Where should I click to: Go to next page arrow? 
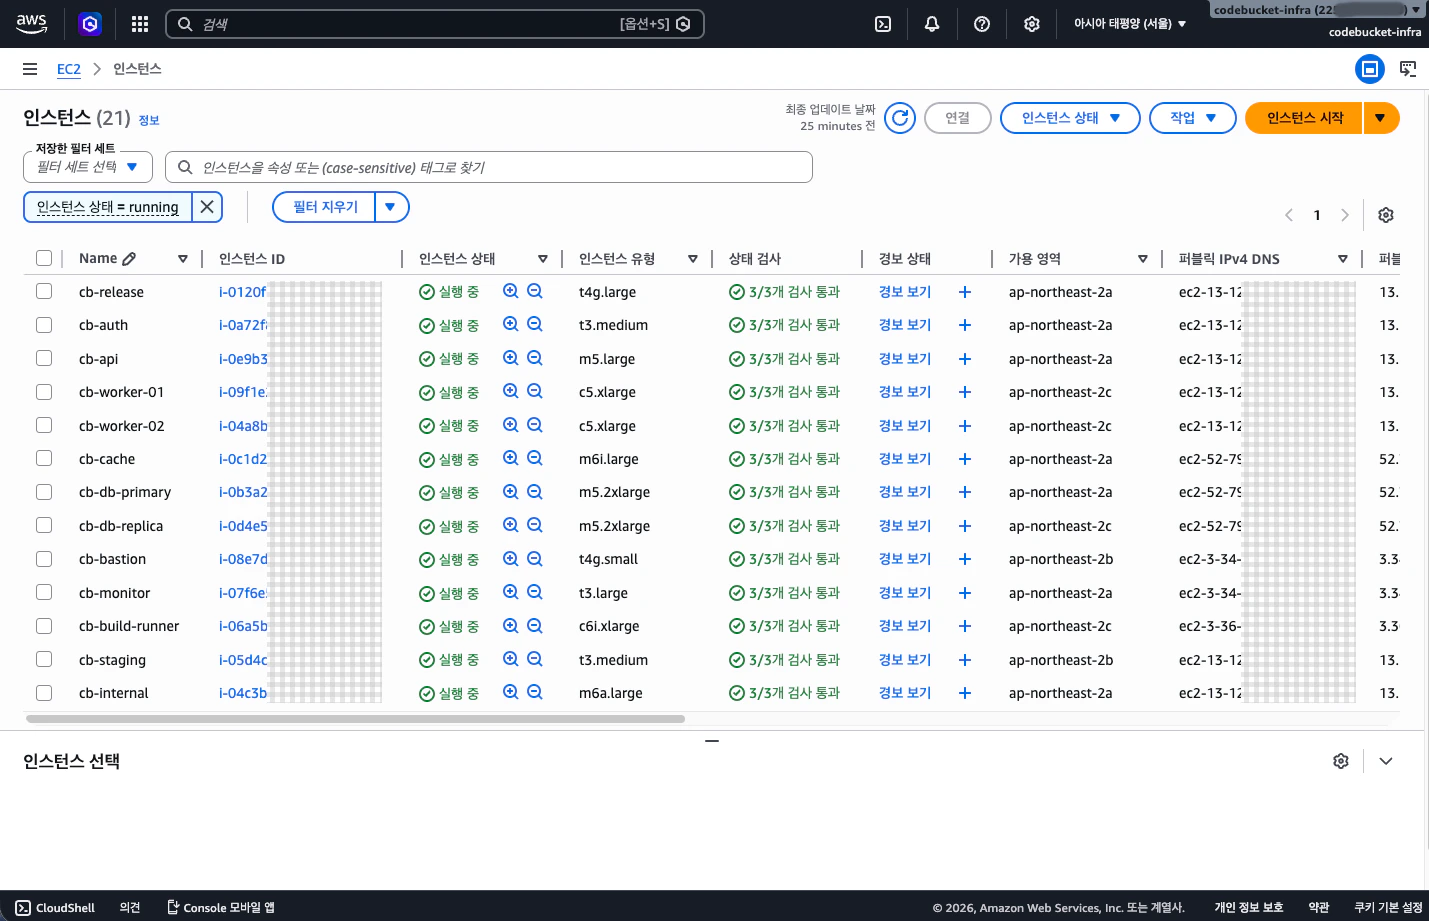point(1345,215)
